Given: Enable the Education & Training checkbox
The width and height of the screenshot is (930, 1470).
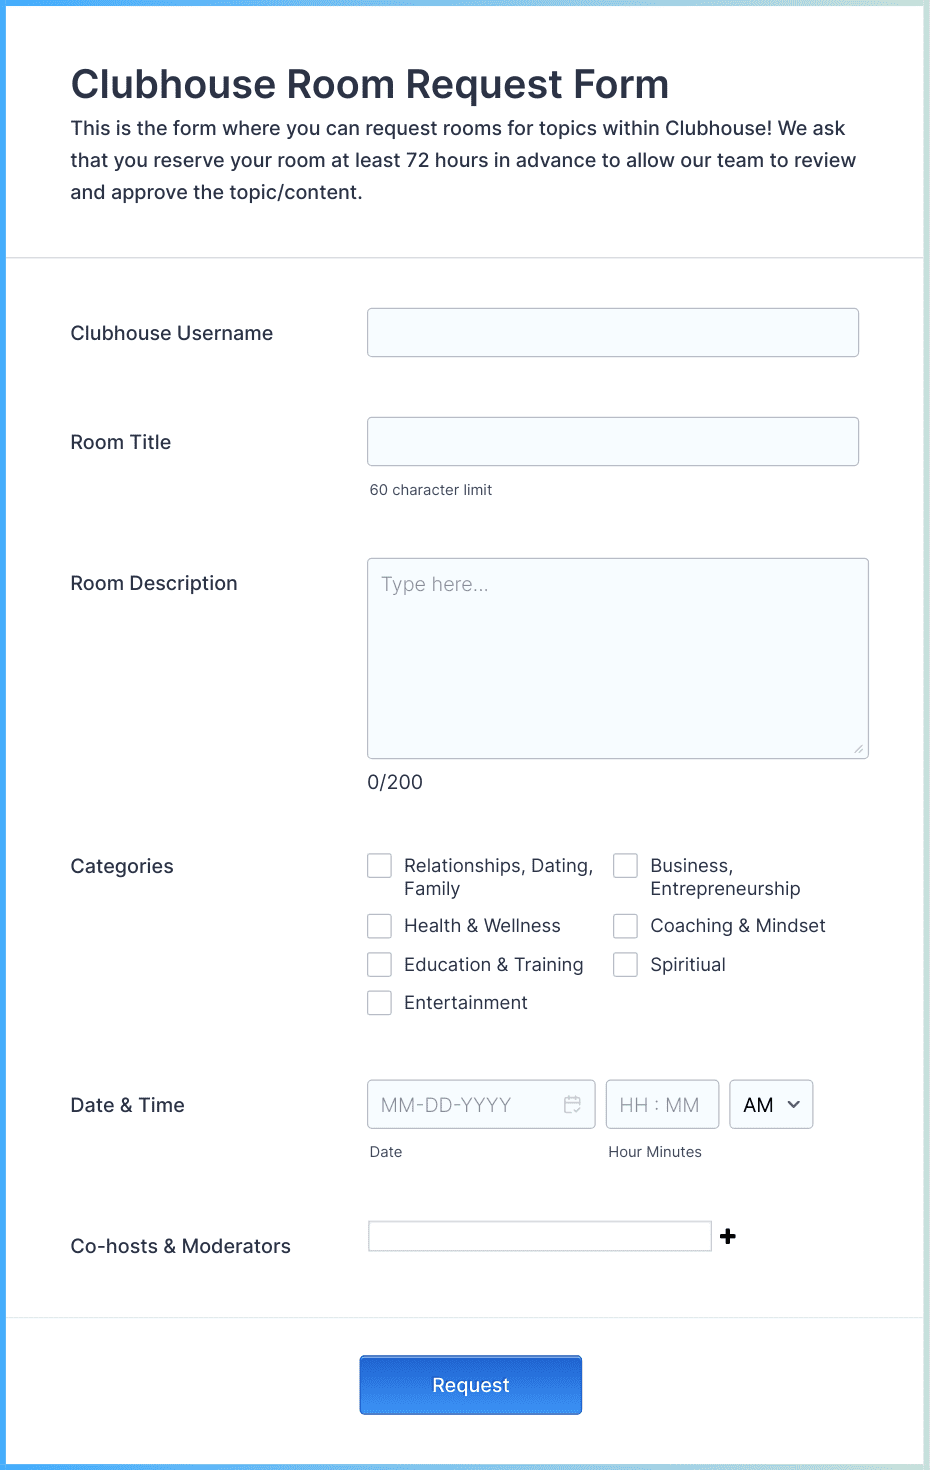Looking at the screenshot, I should [x=379, y=964].
